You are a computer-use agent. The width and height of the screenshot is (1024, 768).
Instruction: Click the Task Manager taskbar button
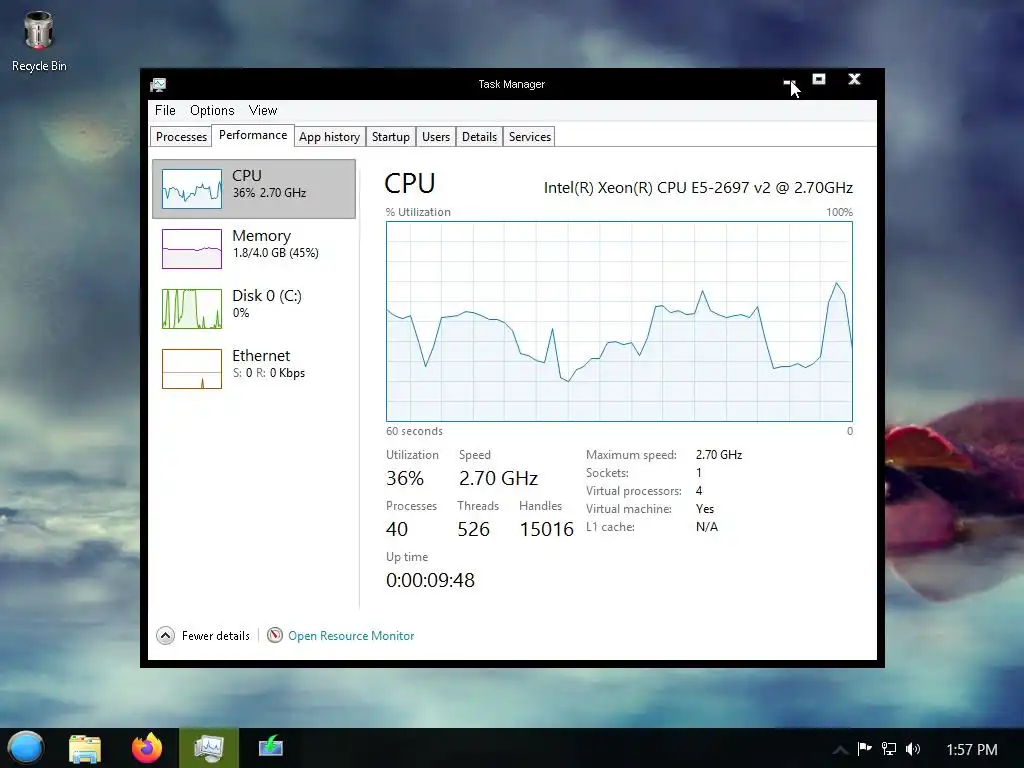pyautogui.click(x=209, y=748)
